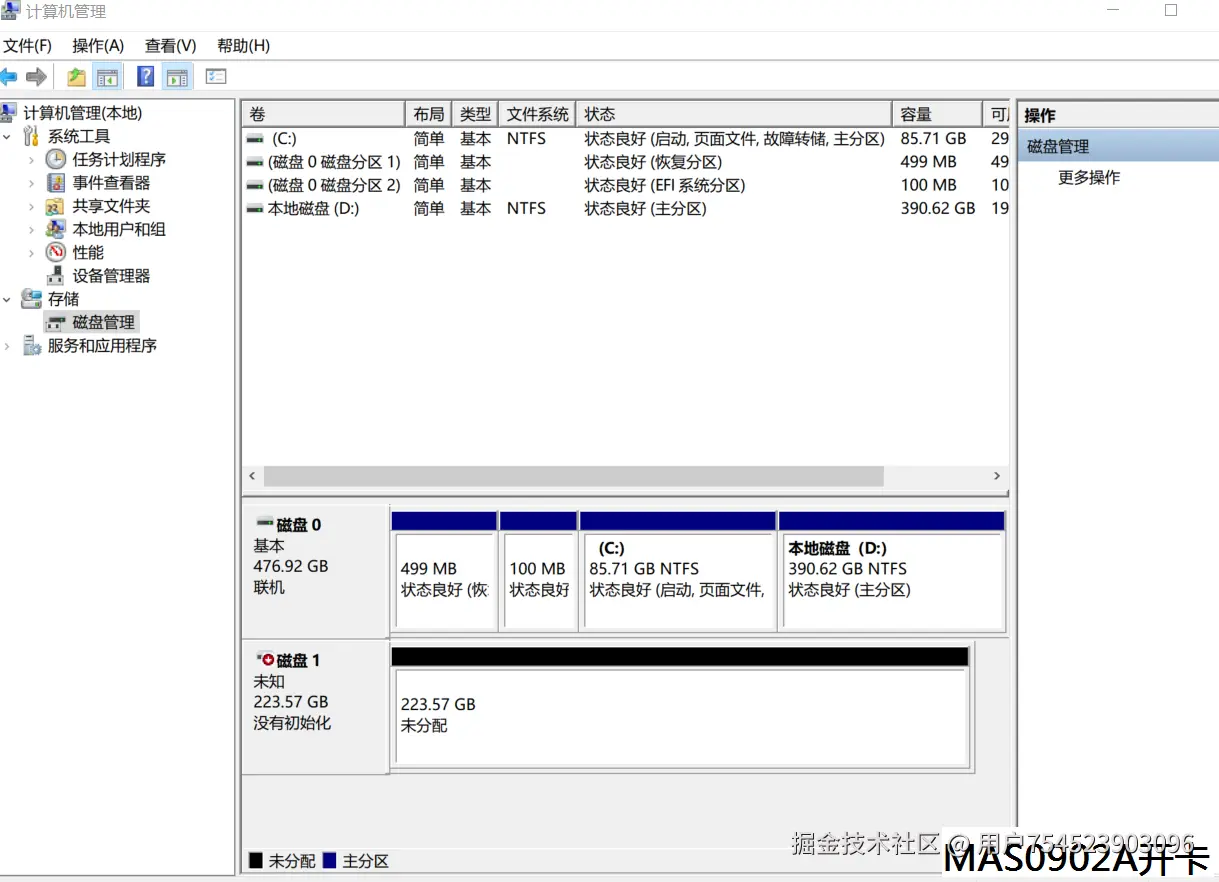Image resolution: width=1219 pixels, height=882 pixels.
Task: Expand the 性能 node
Action: 31,252
